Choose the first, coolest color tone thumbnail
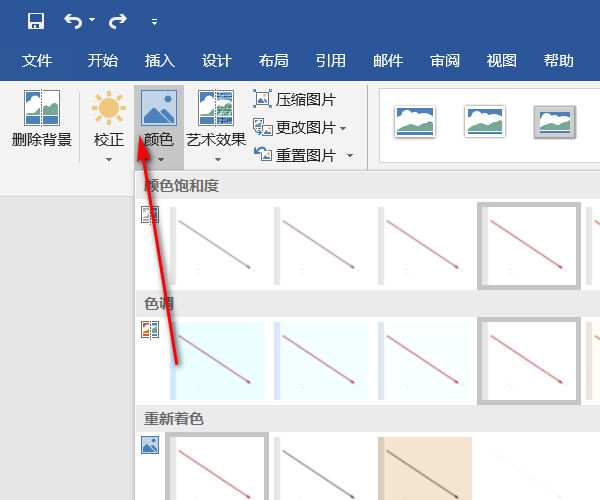This screenshot has height=500, width=600. (x=217, y=361)
